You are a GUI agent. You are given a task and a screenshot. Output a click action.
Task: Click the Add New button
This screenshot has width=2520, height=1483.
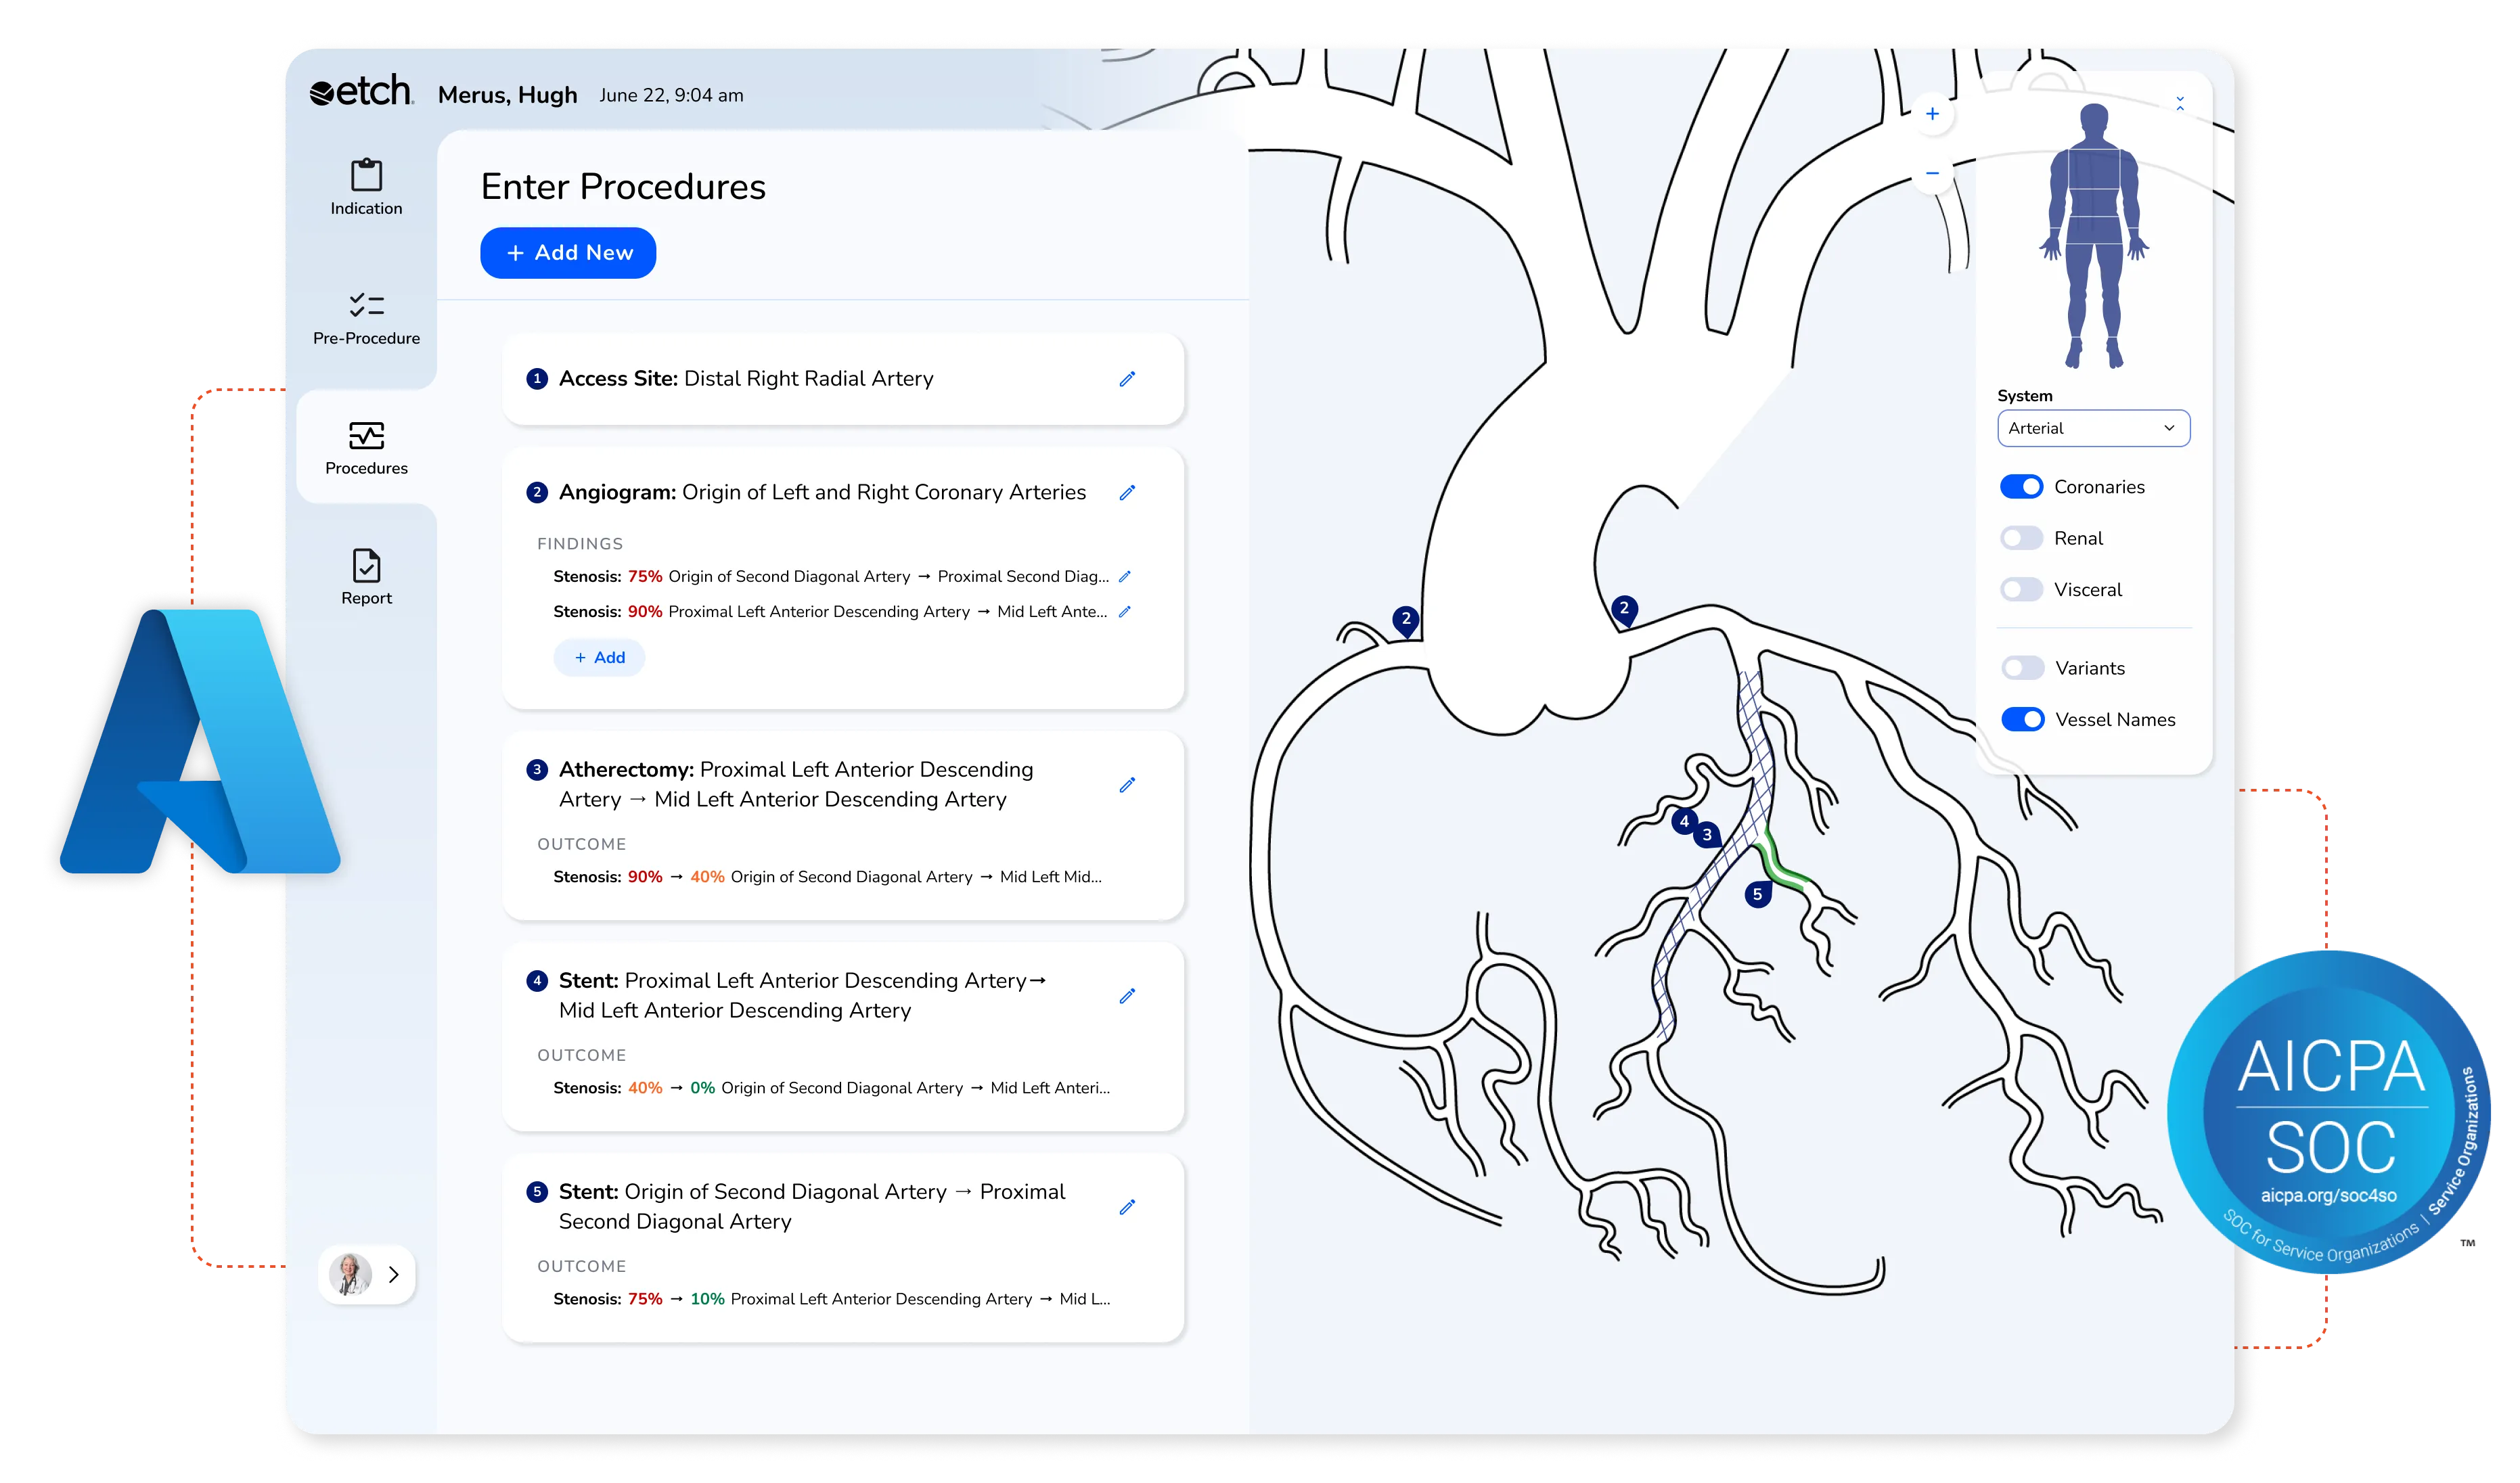click(567, 252)
